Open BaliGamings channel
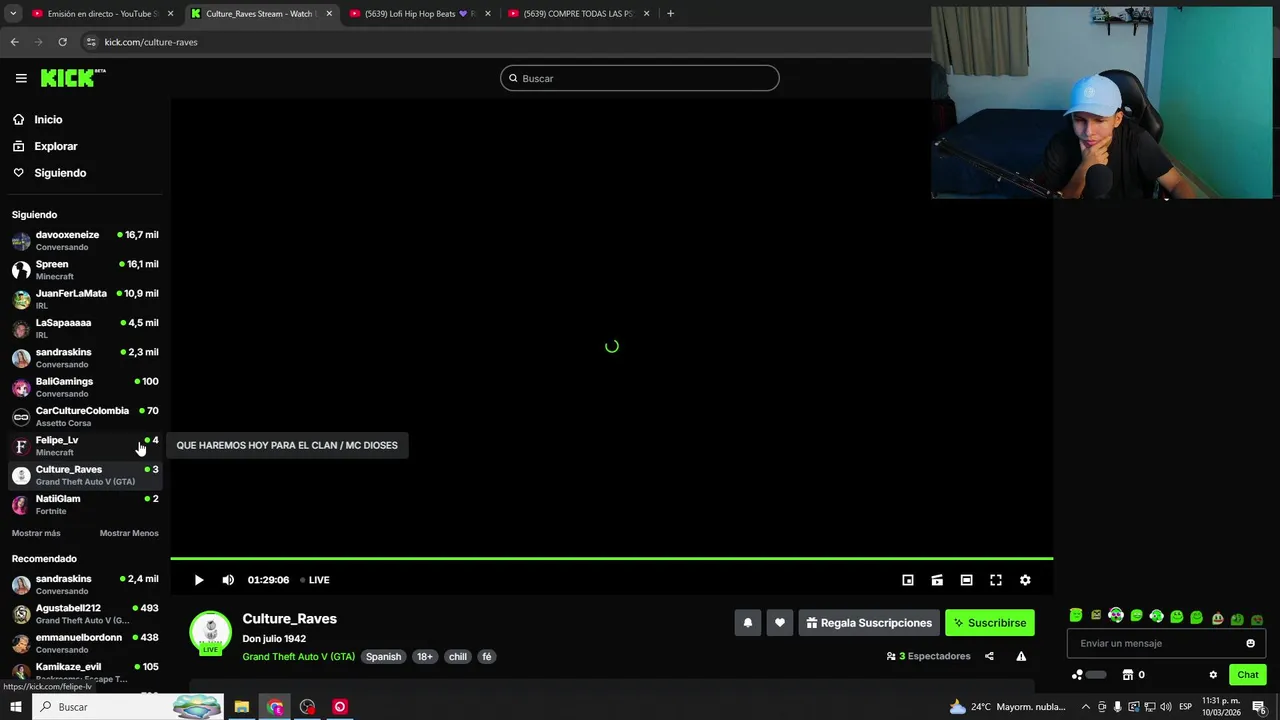 click(85, 387)
